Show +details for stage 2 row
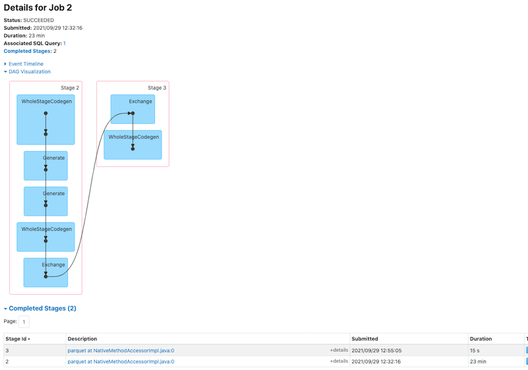Viewport: 528px width, 370px height. (x=339, y=362)
